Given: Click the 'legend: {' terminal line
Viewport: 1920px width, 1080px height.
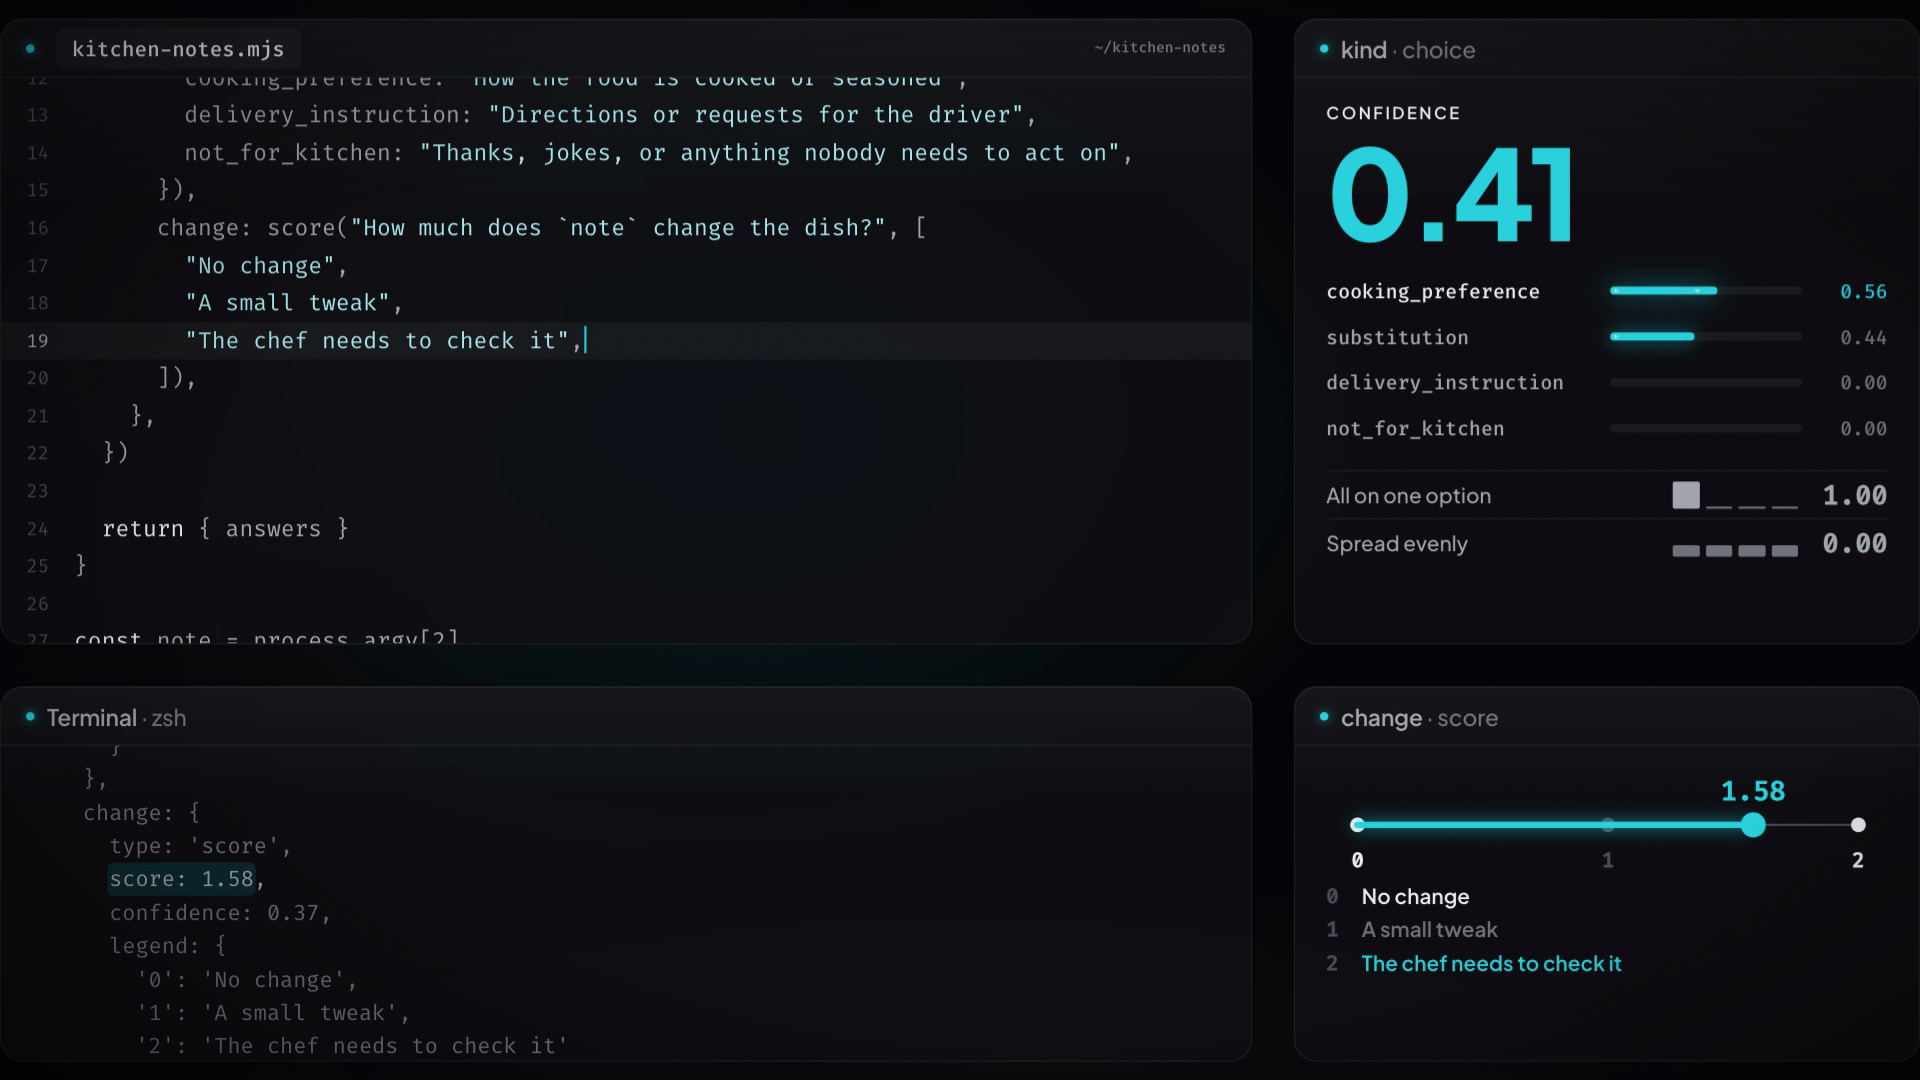Looking at the screenshot, I should (x=168, y=946).
